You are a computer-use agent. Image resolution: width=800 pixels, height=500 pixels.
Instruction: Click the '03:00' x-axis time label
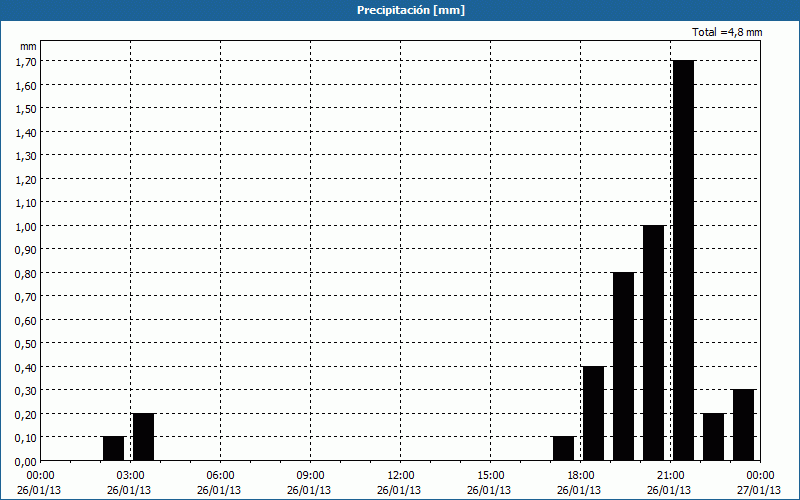(130, 476)
